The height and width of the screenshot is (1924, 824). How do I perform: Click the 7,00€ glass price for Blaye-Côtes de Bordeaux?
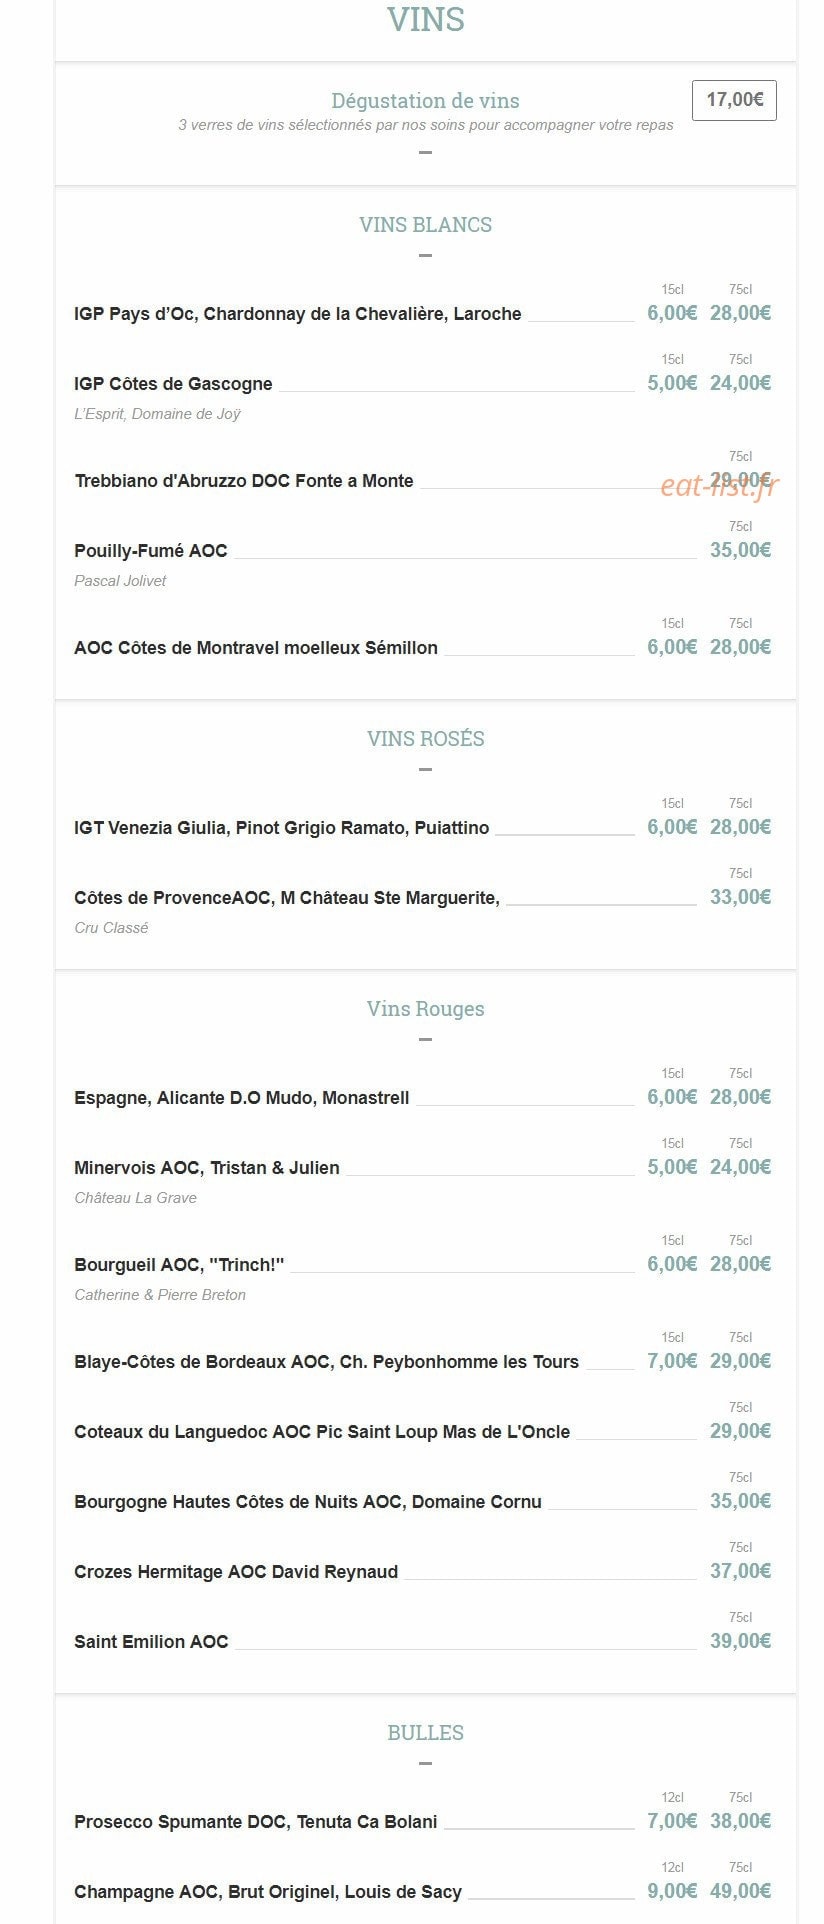click(x=672, y=1361)
